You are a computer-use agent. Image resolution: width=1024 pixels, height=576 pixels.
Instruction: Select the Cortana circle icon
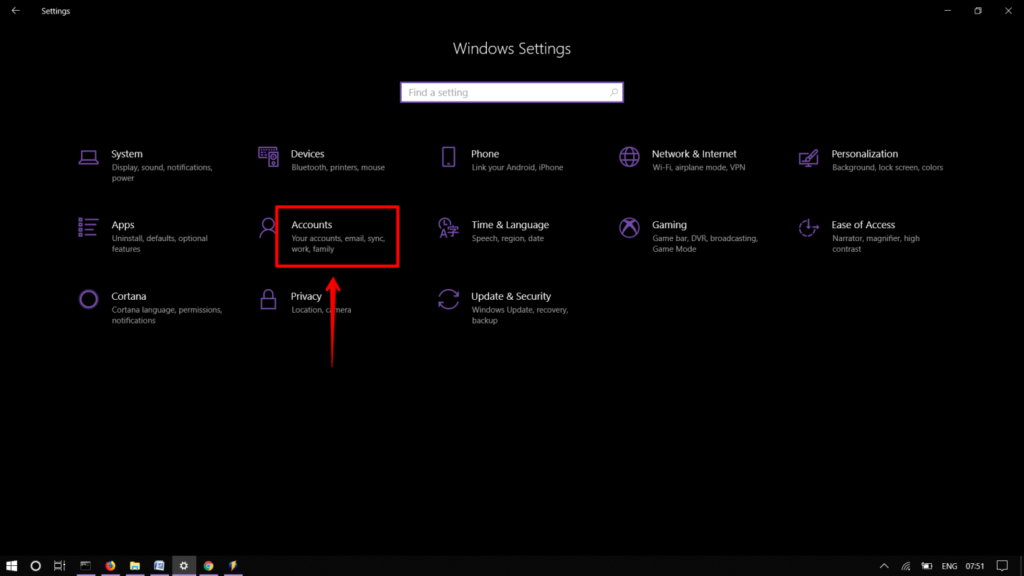point(88,299)
